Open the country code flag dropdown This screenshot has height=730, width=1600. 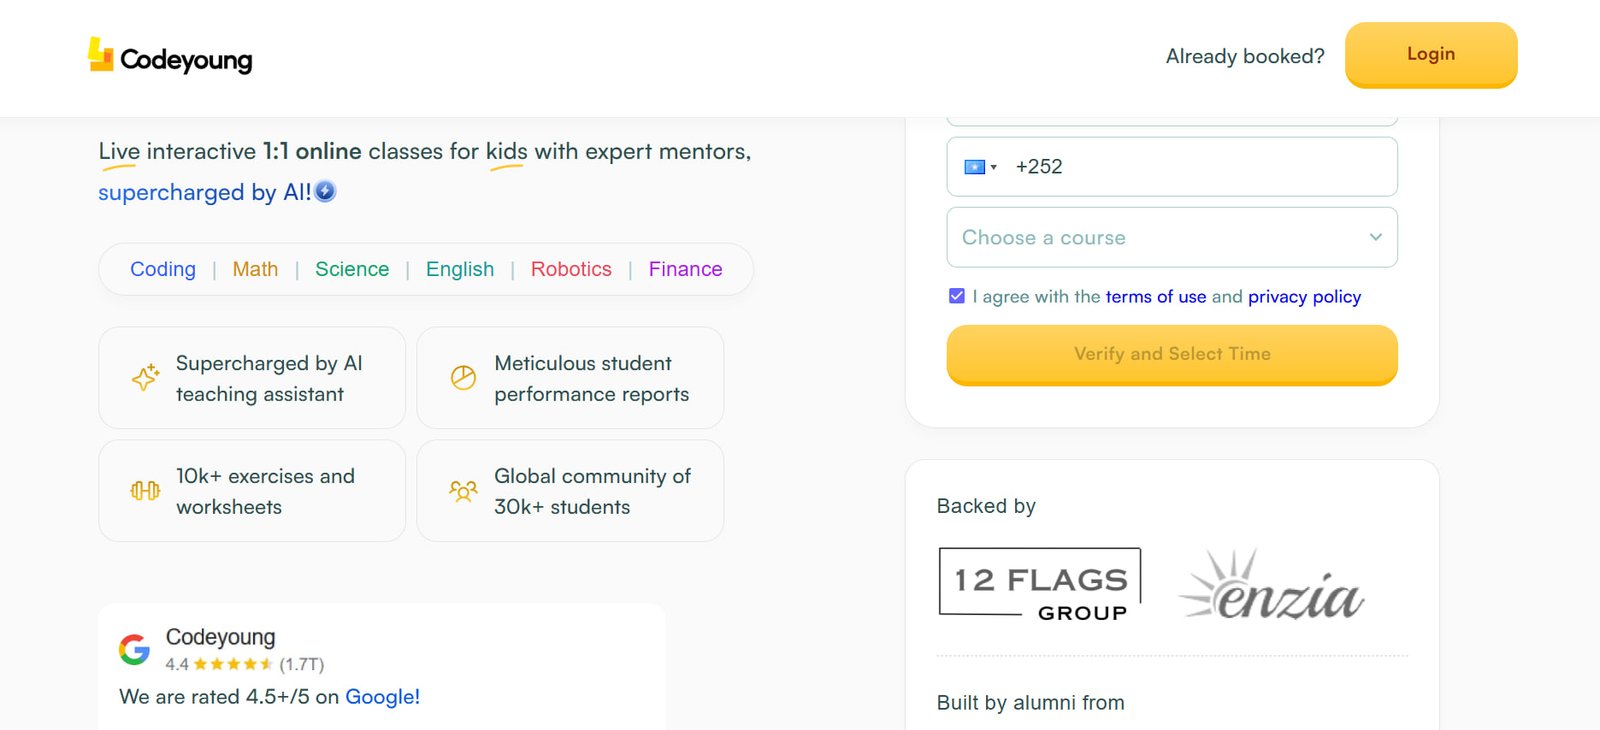click(x=980, y=167)
